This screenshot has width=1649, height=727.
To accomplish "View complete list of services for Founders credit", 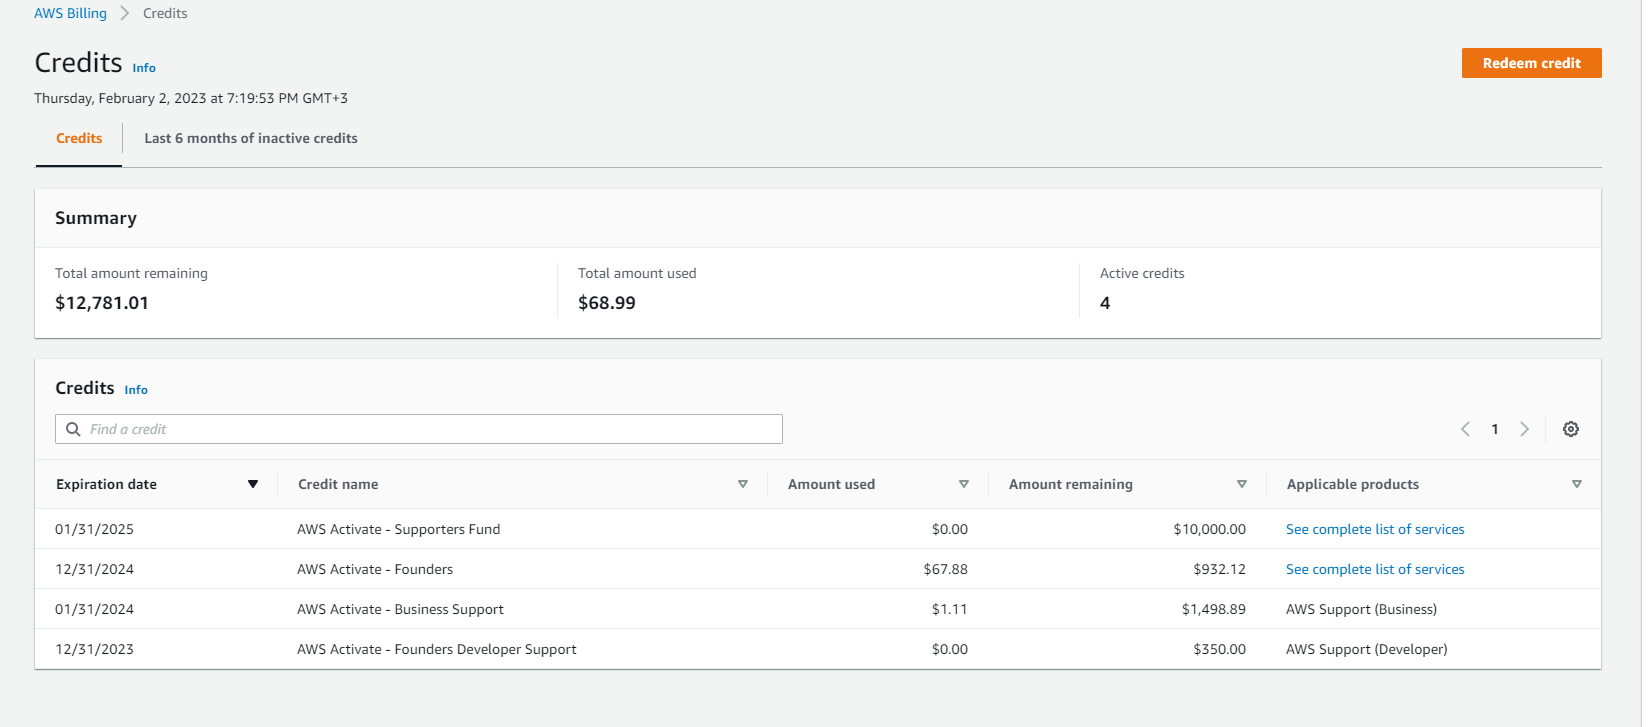I will click(x=1375, y=569).
